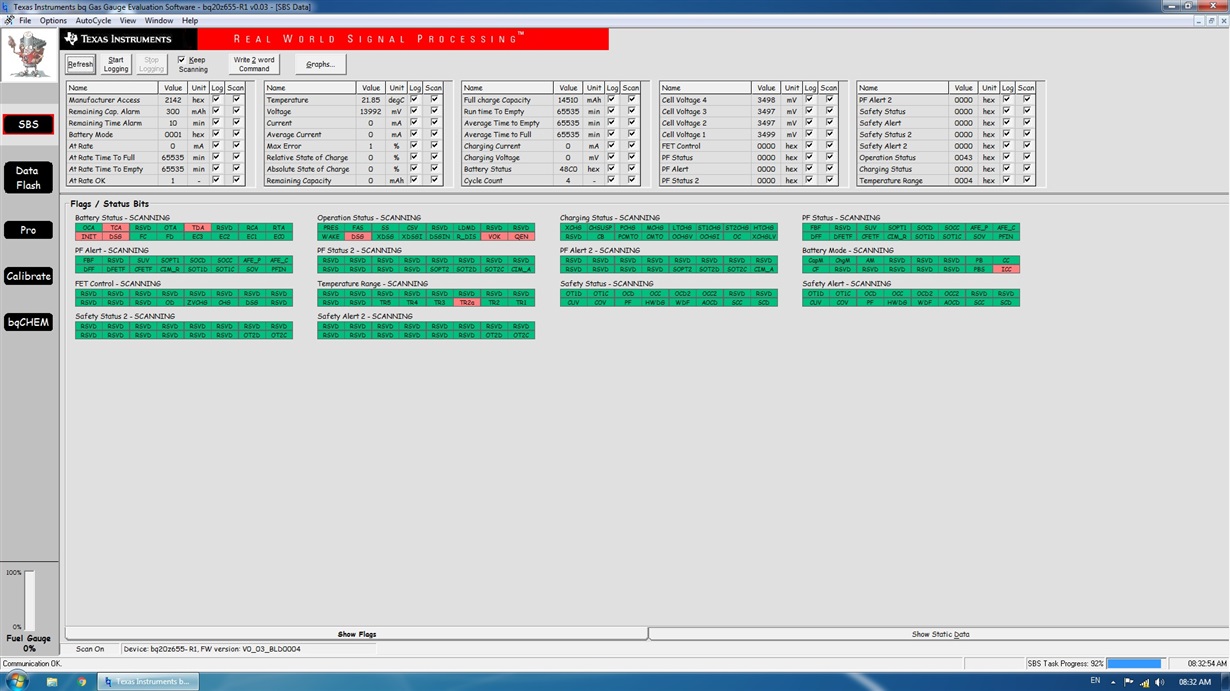Click the Fuel Gauge level bar
This screenshot has height=691, width=1230.
pos(29,600)
